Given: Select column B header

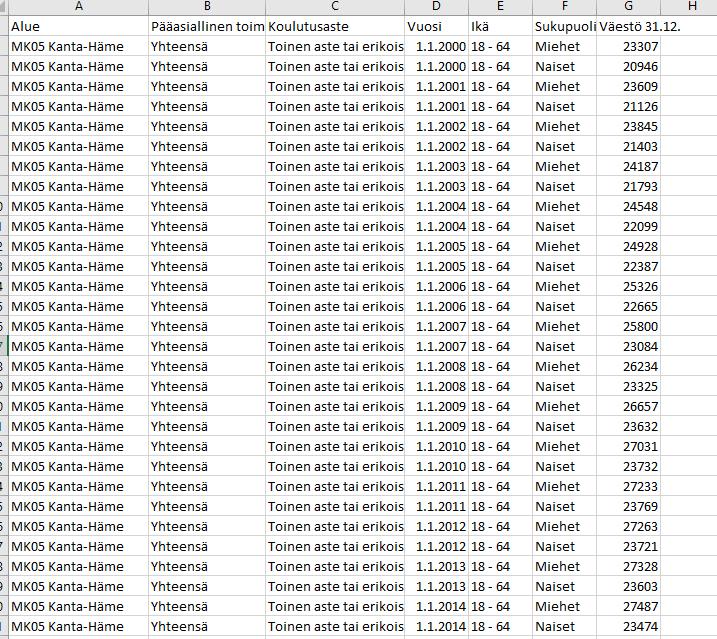Looking at the screenshot, I should point(207,6).
